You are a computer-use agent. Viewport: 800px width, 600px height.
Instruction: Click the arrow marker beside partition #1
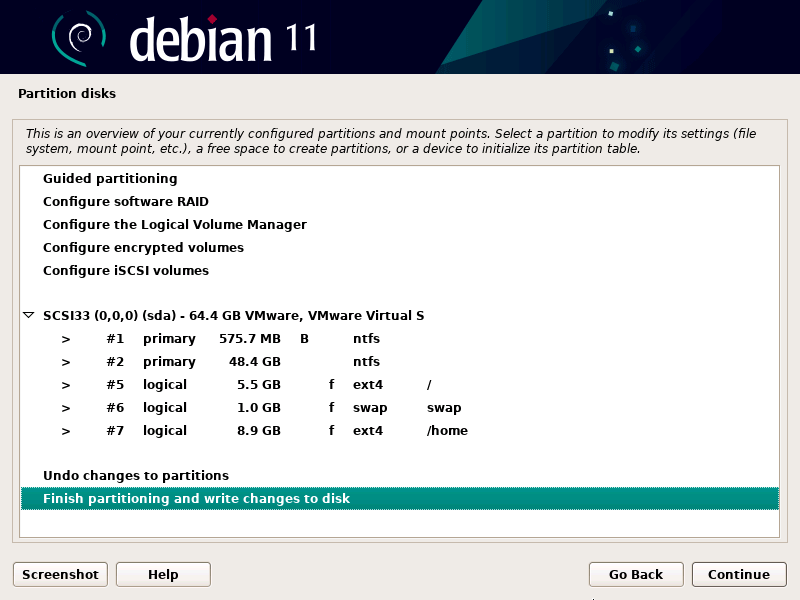pos(66,339)
